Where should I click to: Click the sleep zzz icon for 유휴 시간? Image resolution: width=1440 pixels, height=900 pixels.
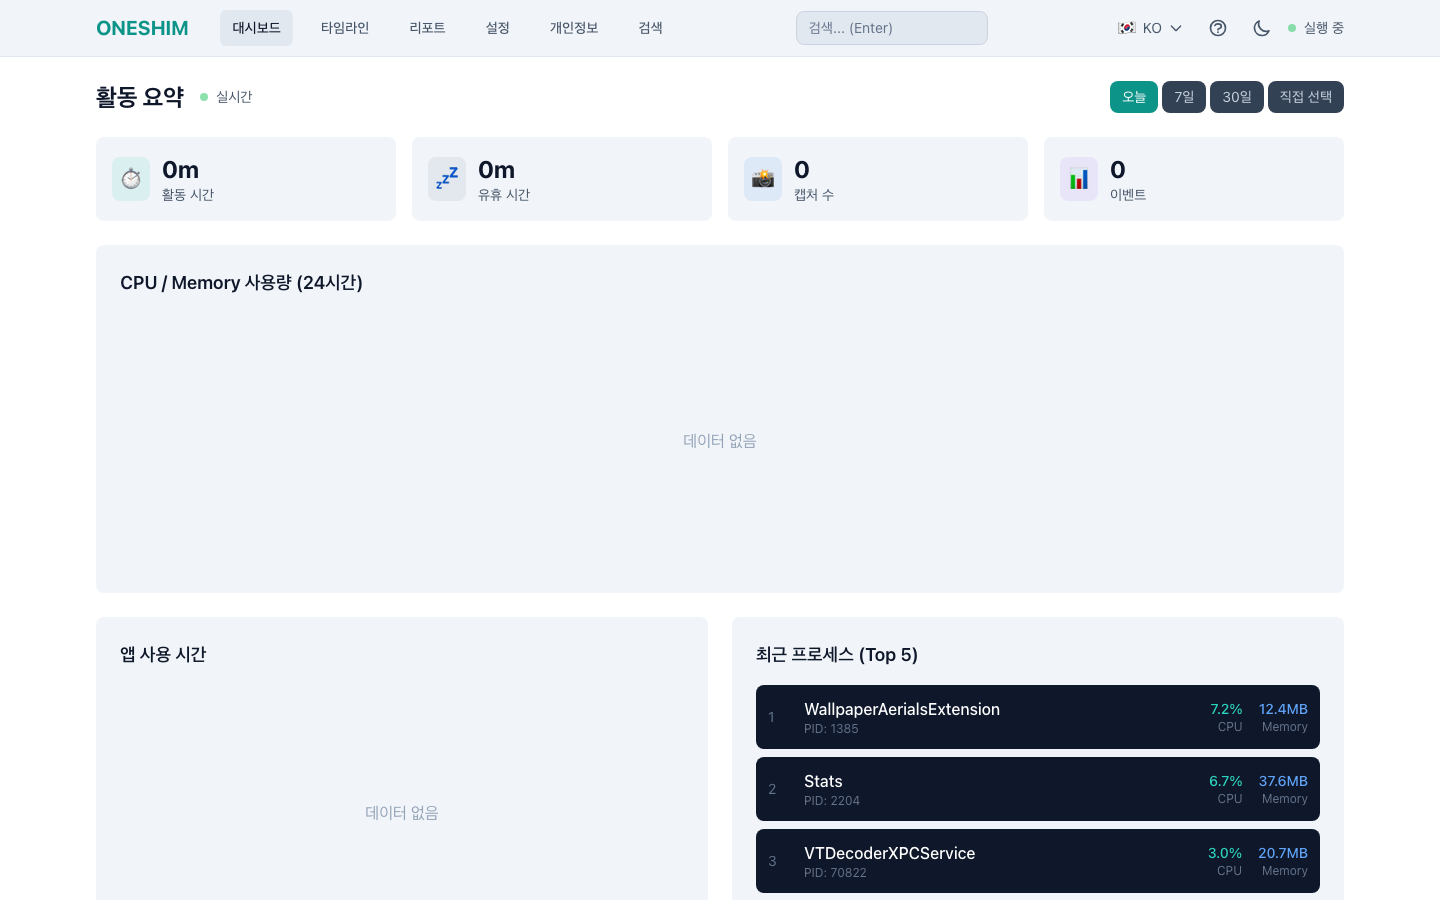(x=447, y=179)
